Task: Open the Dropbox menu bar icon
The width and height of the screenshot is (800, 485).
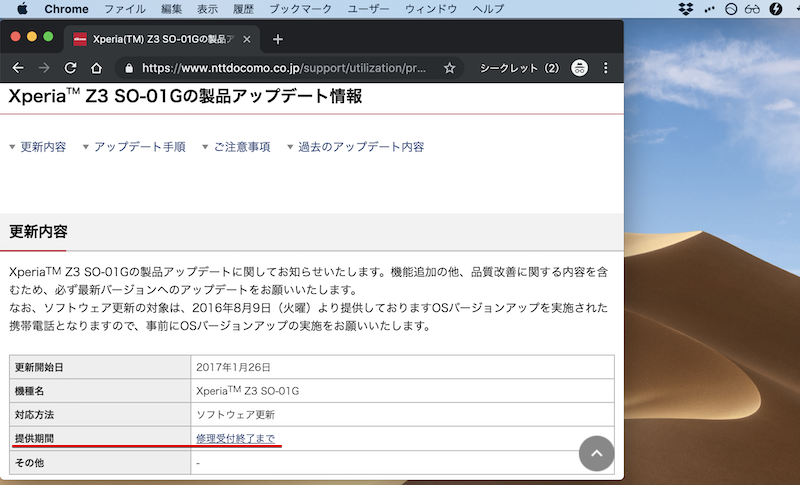Action: pos(686,9)
